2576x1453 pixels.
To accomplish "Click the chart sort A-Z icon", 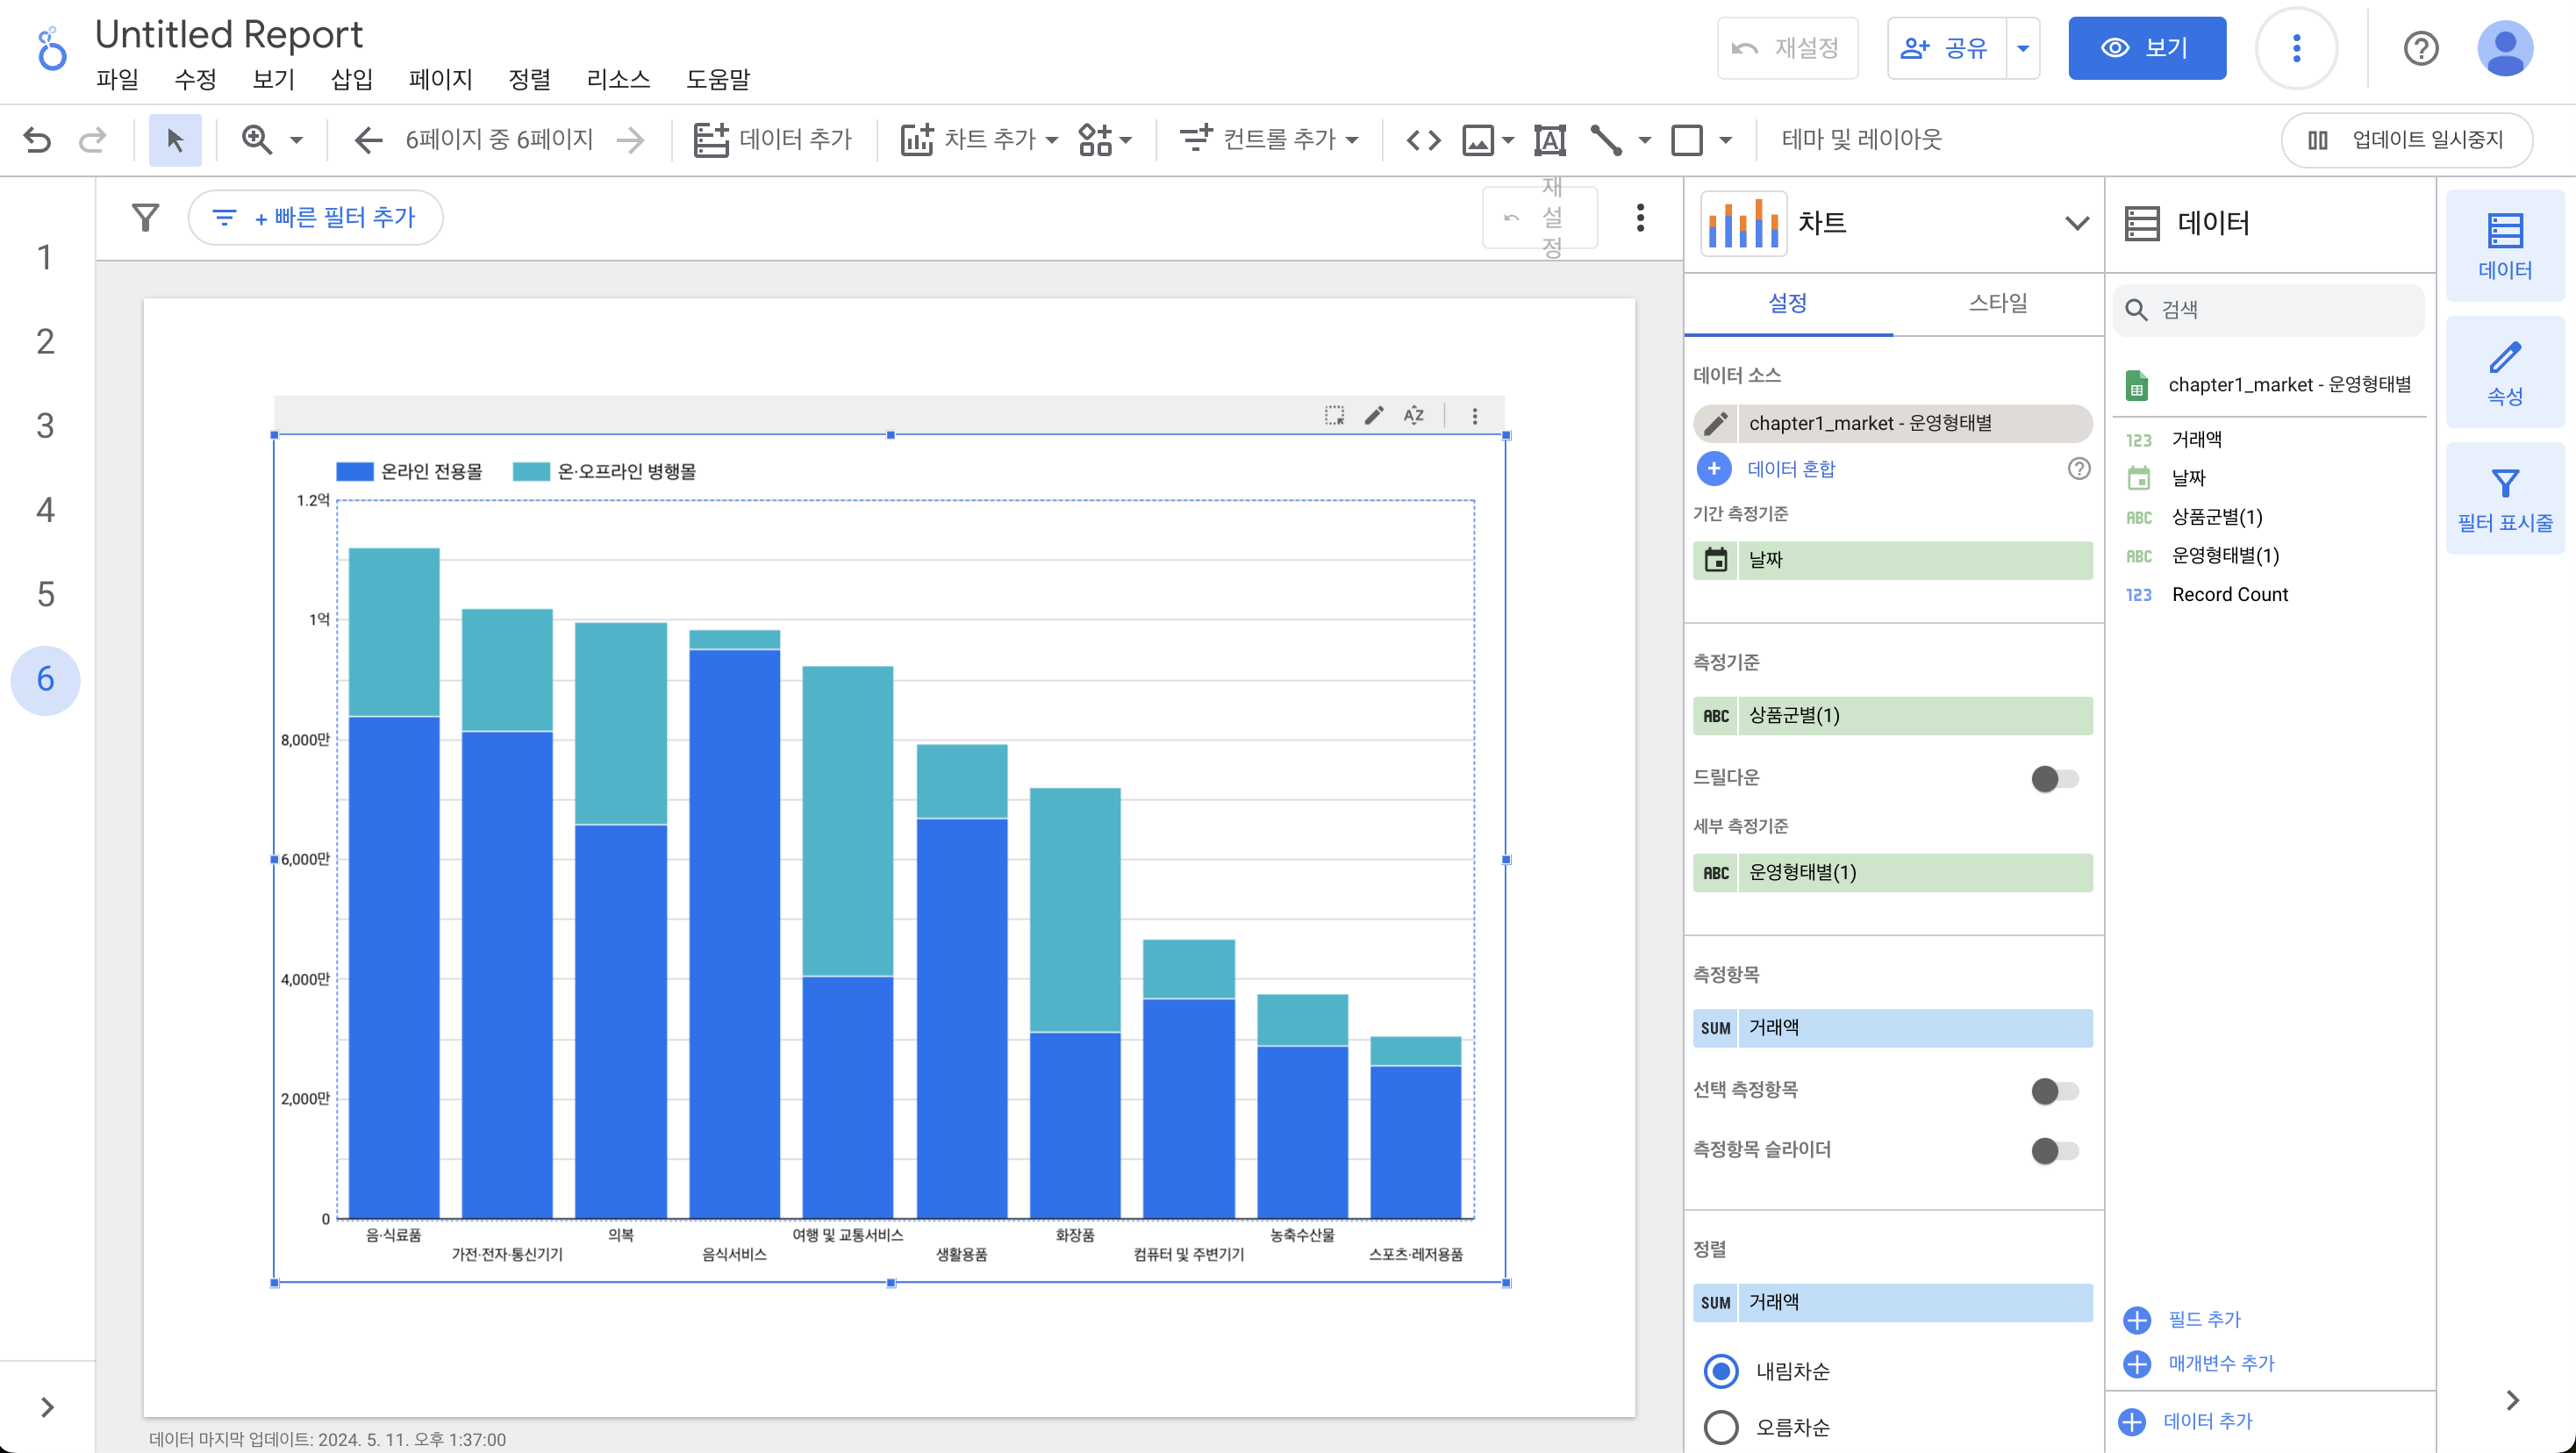I will [x=1413, y=415].
